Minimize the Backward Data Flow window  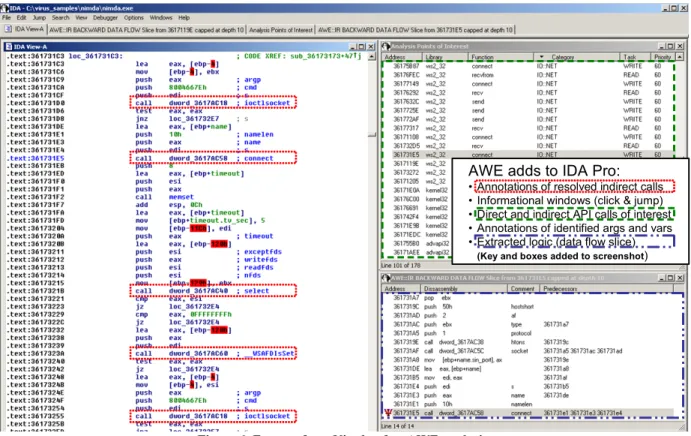coord(662,278)
